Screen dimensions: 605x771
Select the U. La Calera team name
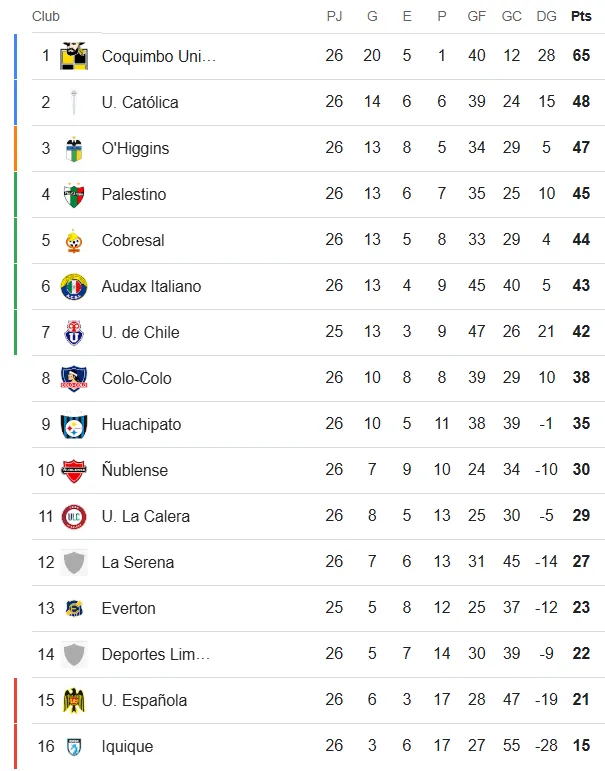(145, 516)
